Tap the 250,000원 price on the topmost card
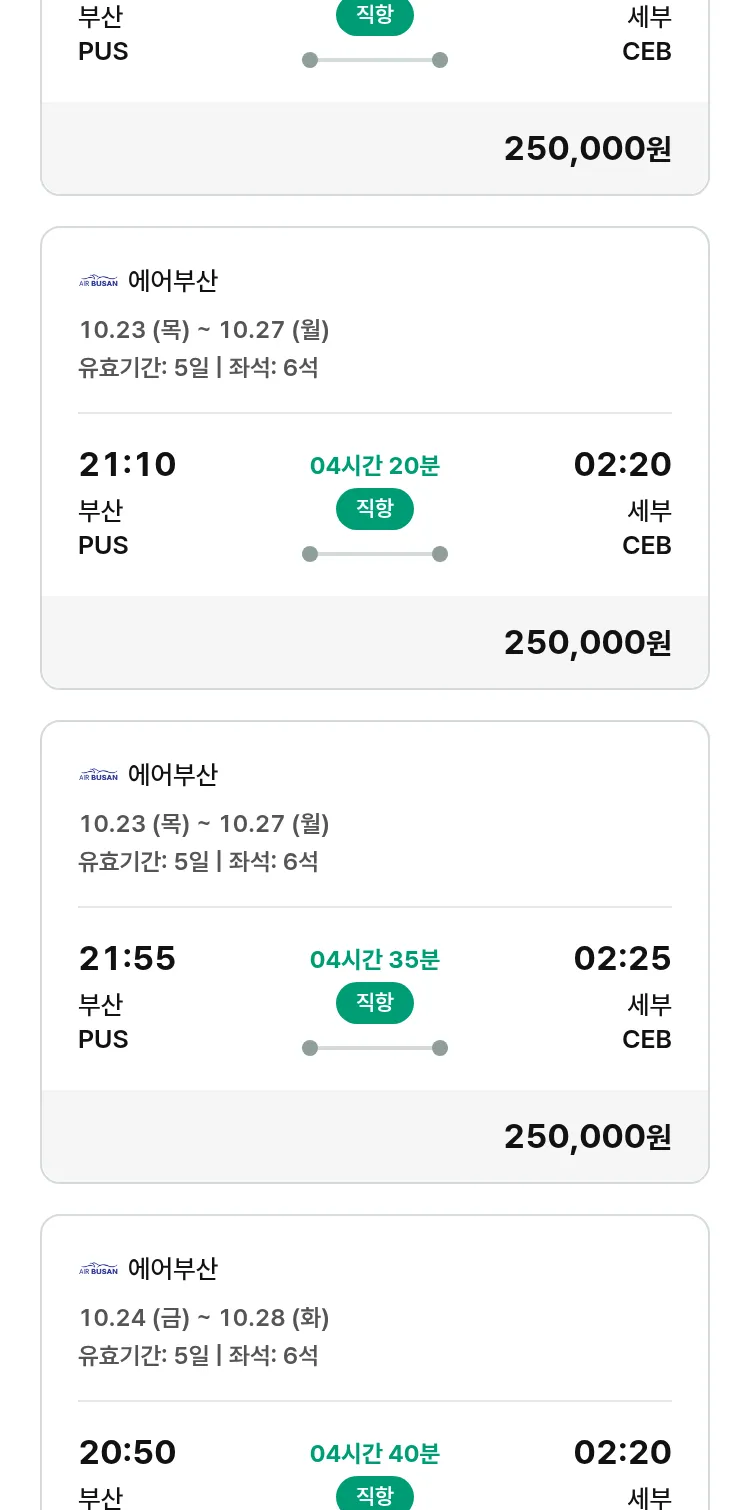 [x=587, y=149]
